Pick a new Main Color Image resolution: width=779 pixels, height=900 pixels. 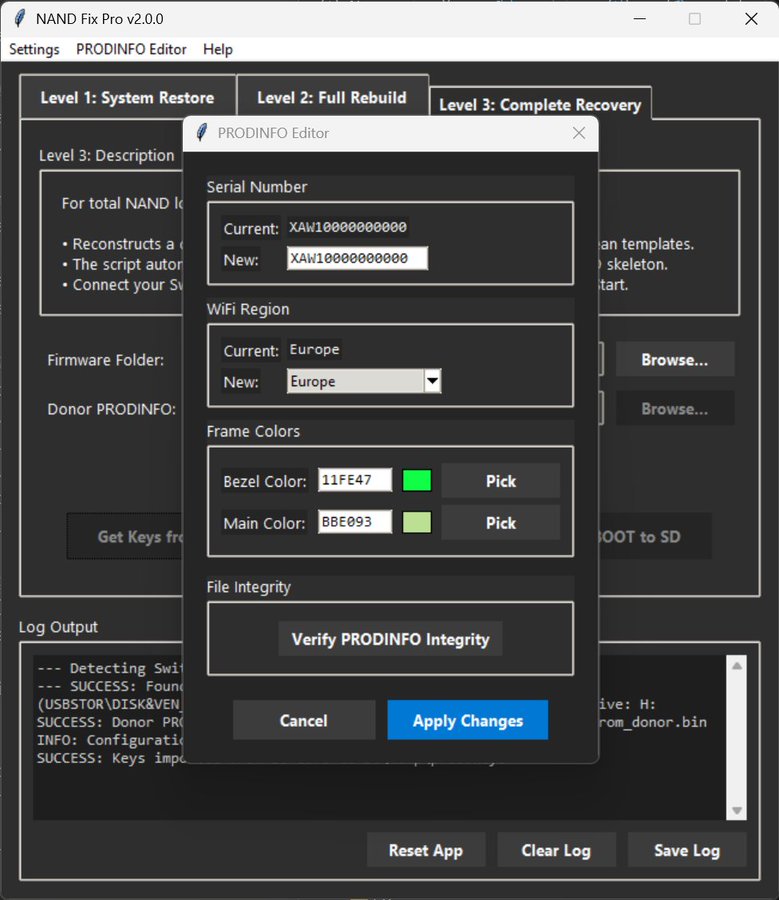click(500, 522)
